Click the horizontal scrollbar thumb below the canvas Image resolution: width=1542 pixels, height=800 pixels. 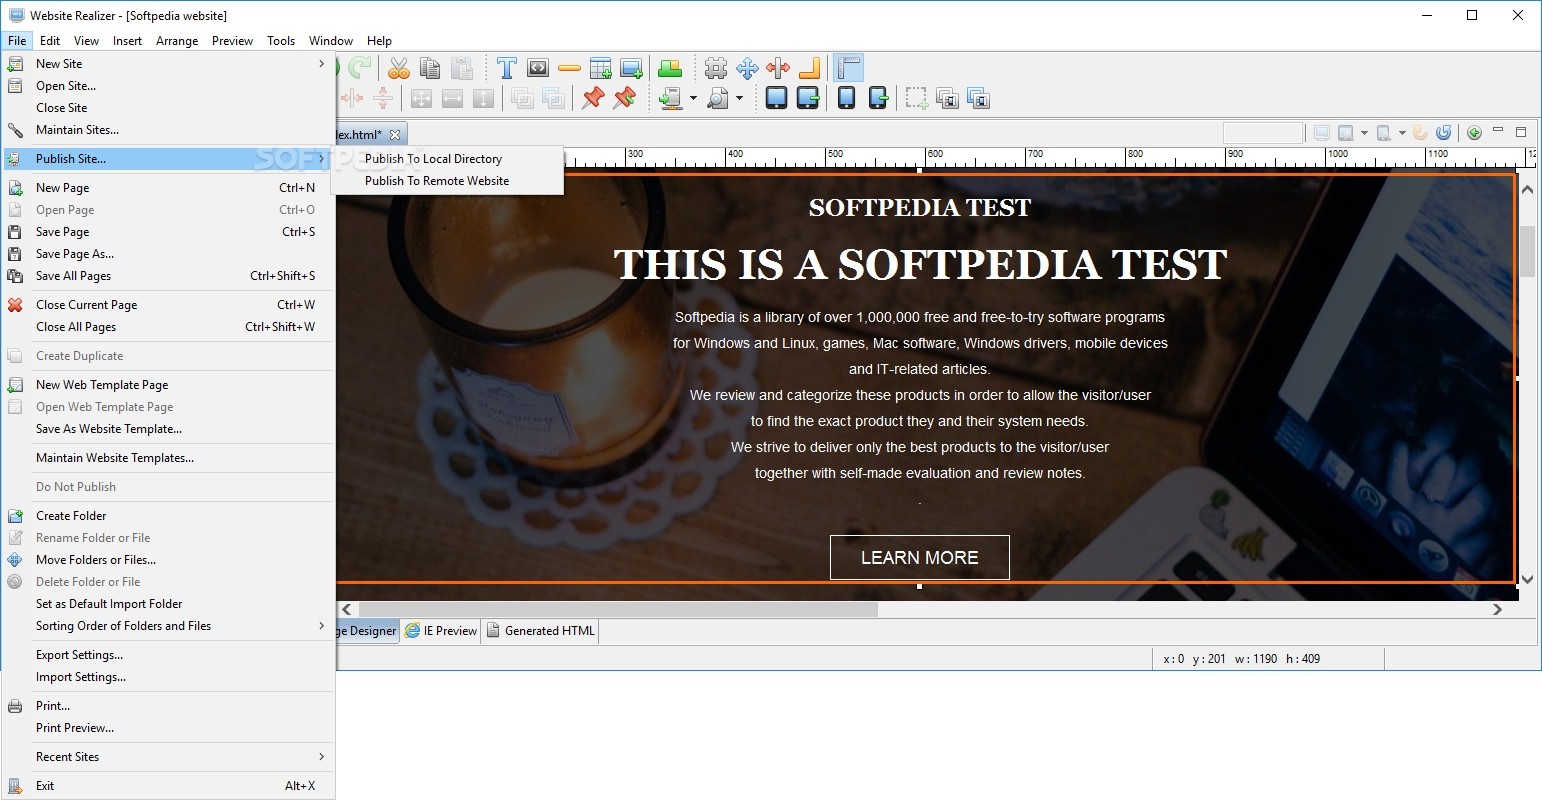pyautogui.click(x=618, y=609)
